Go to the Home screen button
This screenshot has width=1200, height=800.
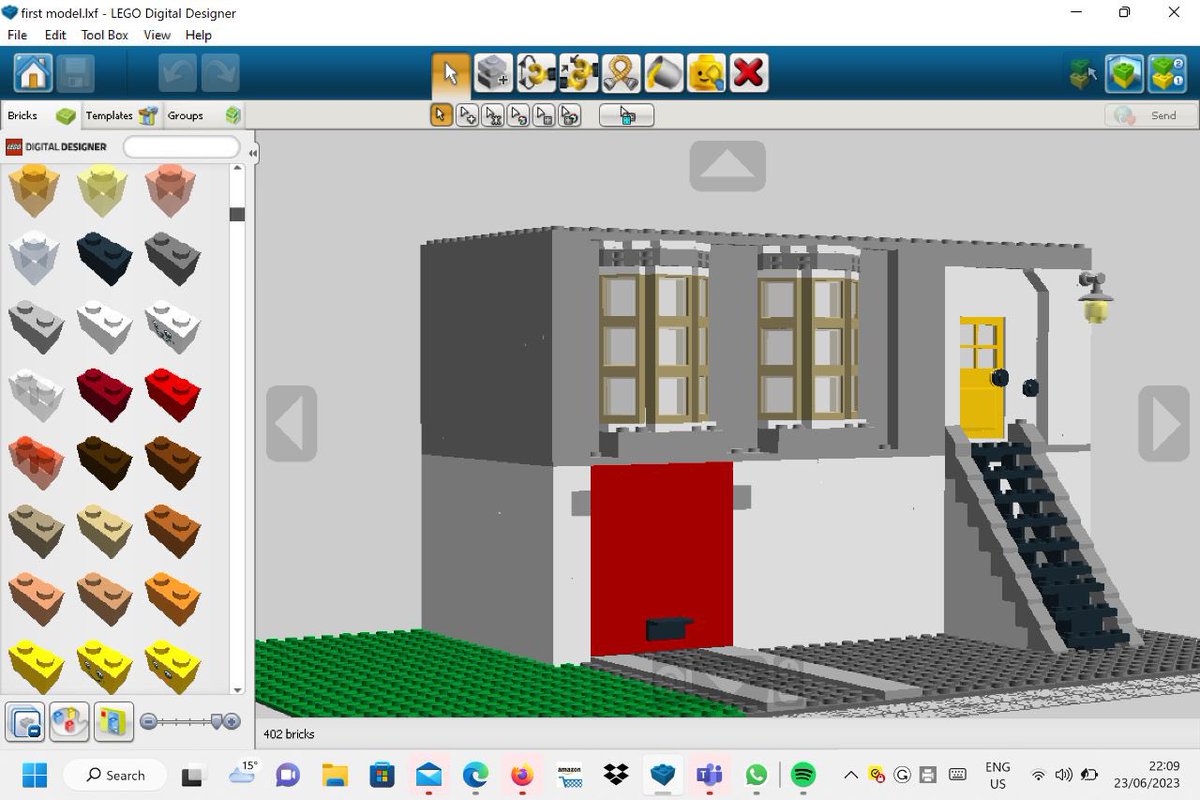[x=33, y=73]
